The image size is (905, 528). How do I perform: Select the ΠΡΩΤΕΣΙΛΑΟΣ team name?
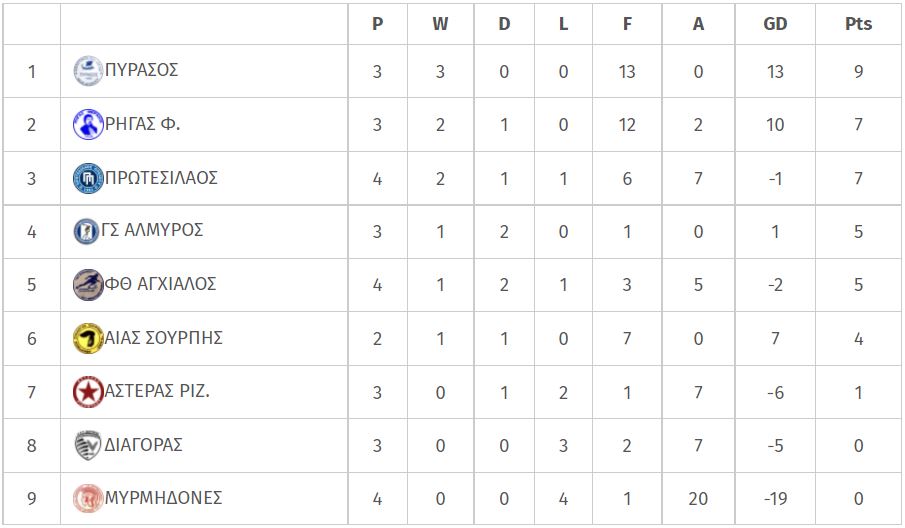[x=161, y=177]
